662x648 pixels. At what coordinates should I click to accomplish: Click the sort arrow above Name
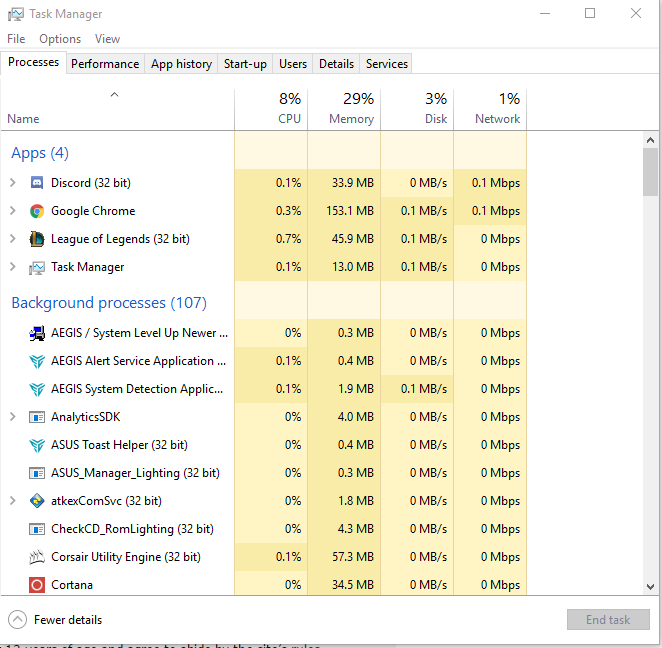pos(114,95)
